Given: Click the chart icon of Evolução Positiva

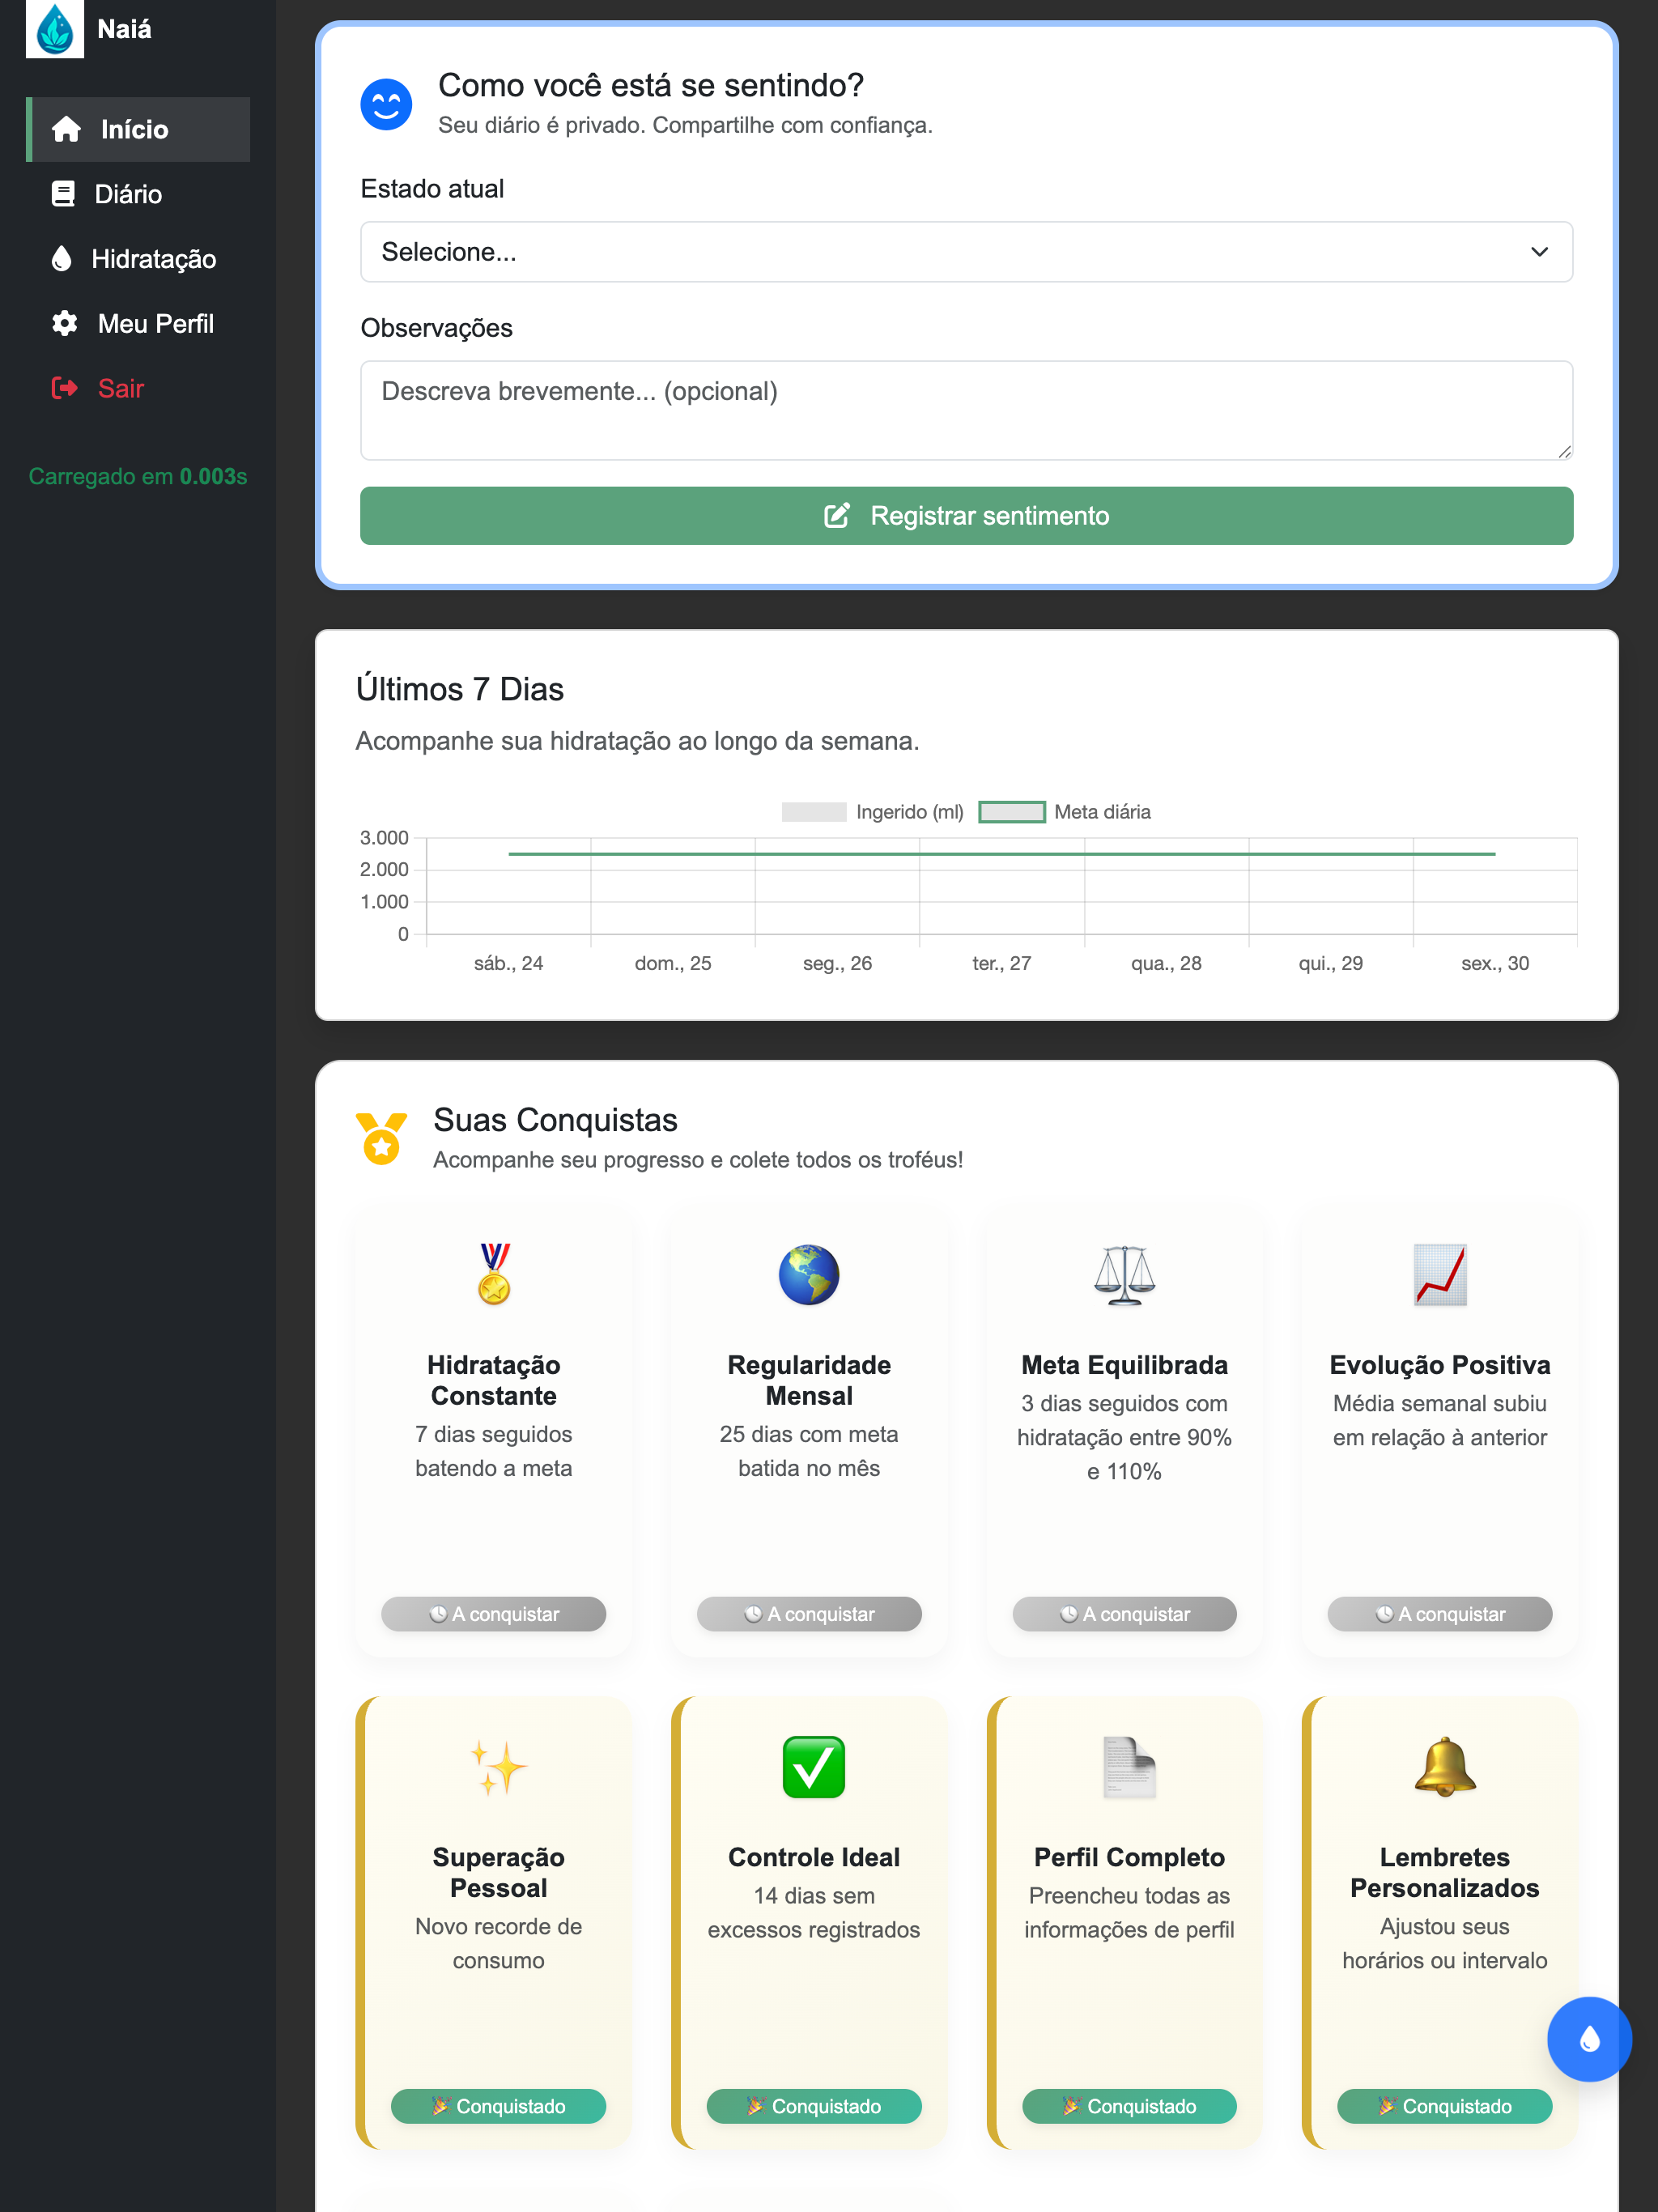Looking at the screenshot, I should point(1440,1275).
